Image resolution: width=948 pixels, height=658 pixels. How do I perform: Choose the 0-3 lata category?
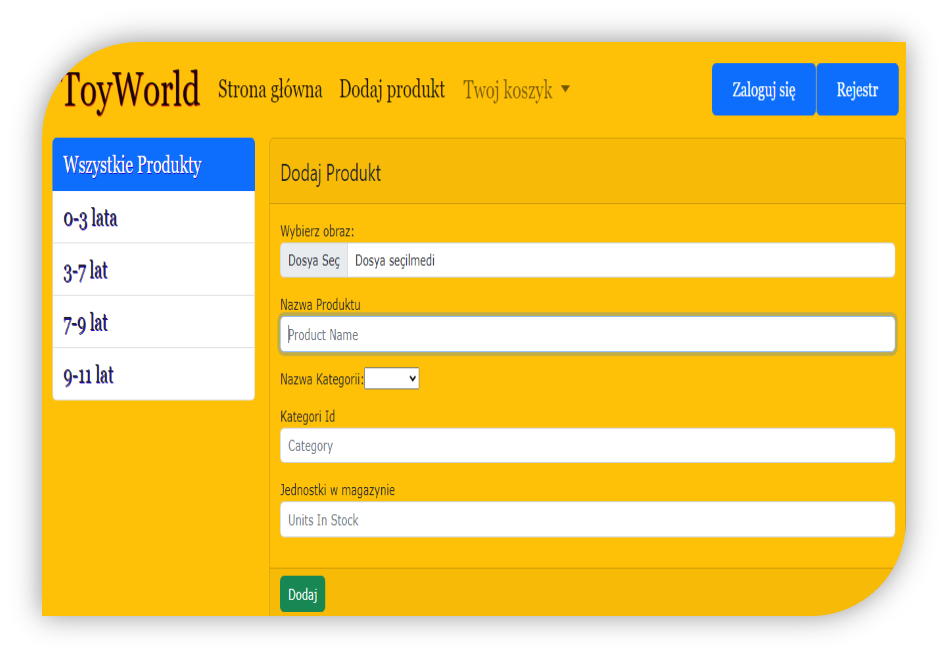[152, 216]
